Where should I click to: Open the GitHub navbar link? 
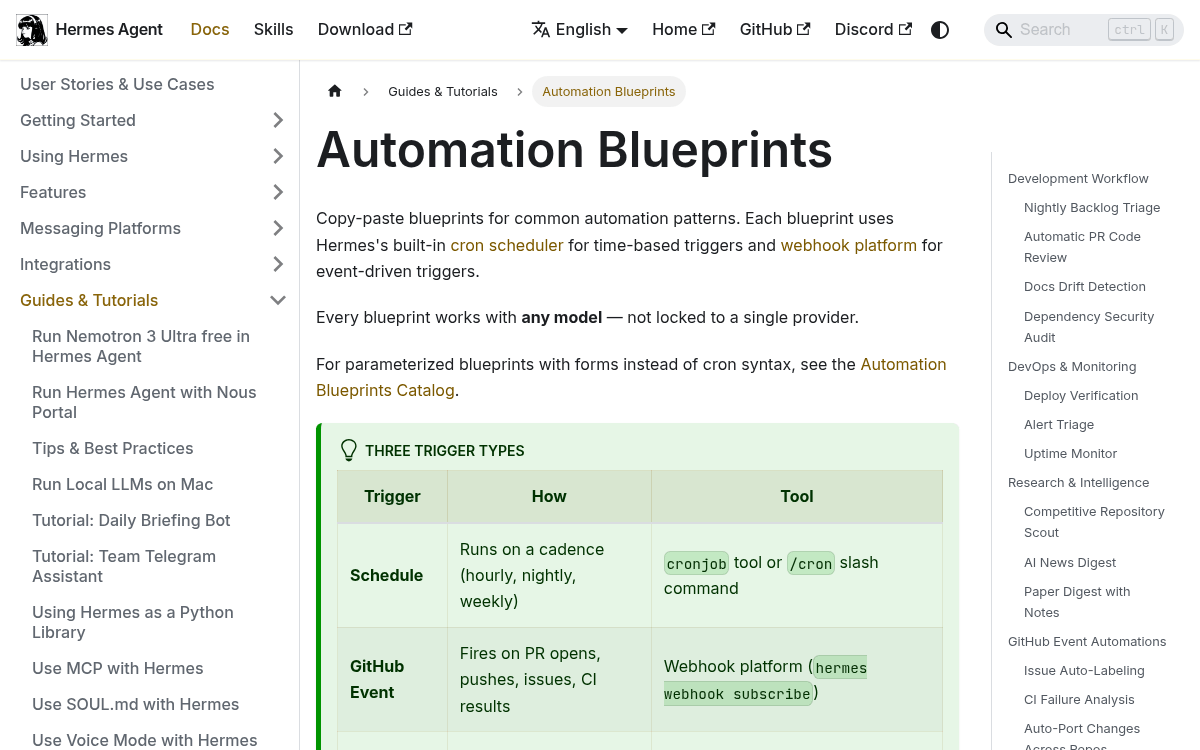[x=775, y=30]
